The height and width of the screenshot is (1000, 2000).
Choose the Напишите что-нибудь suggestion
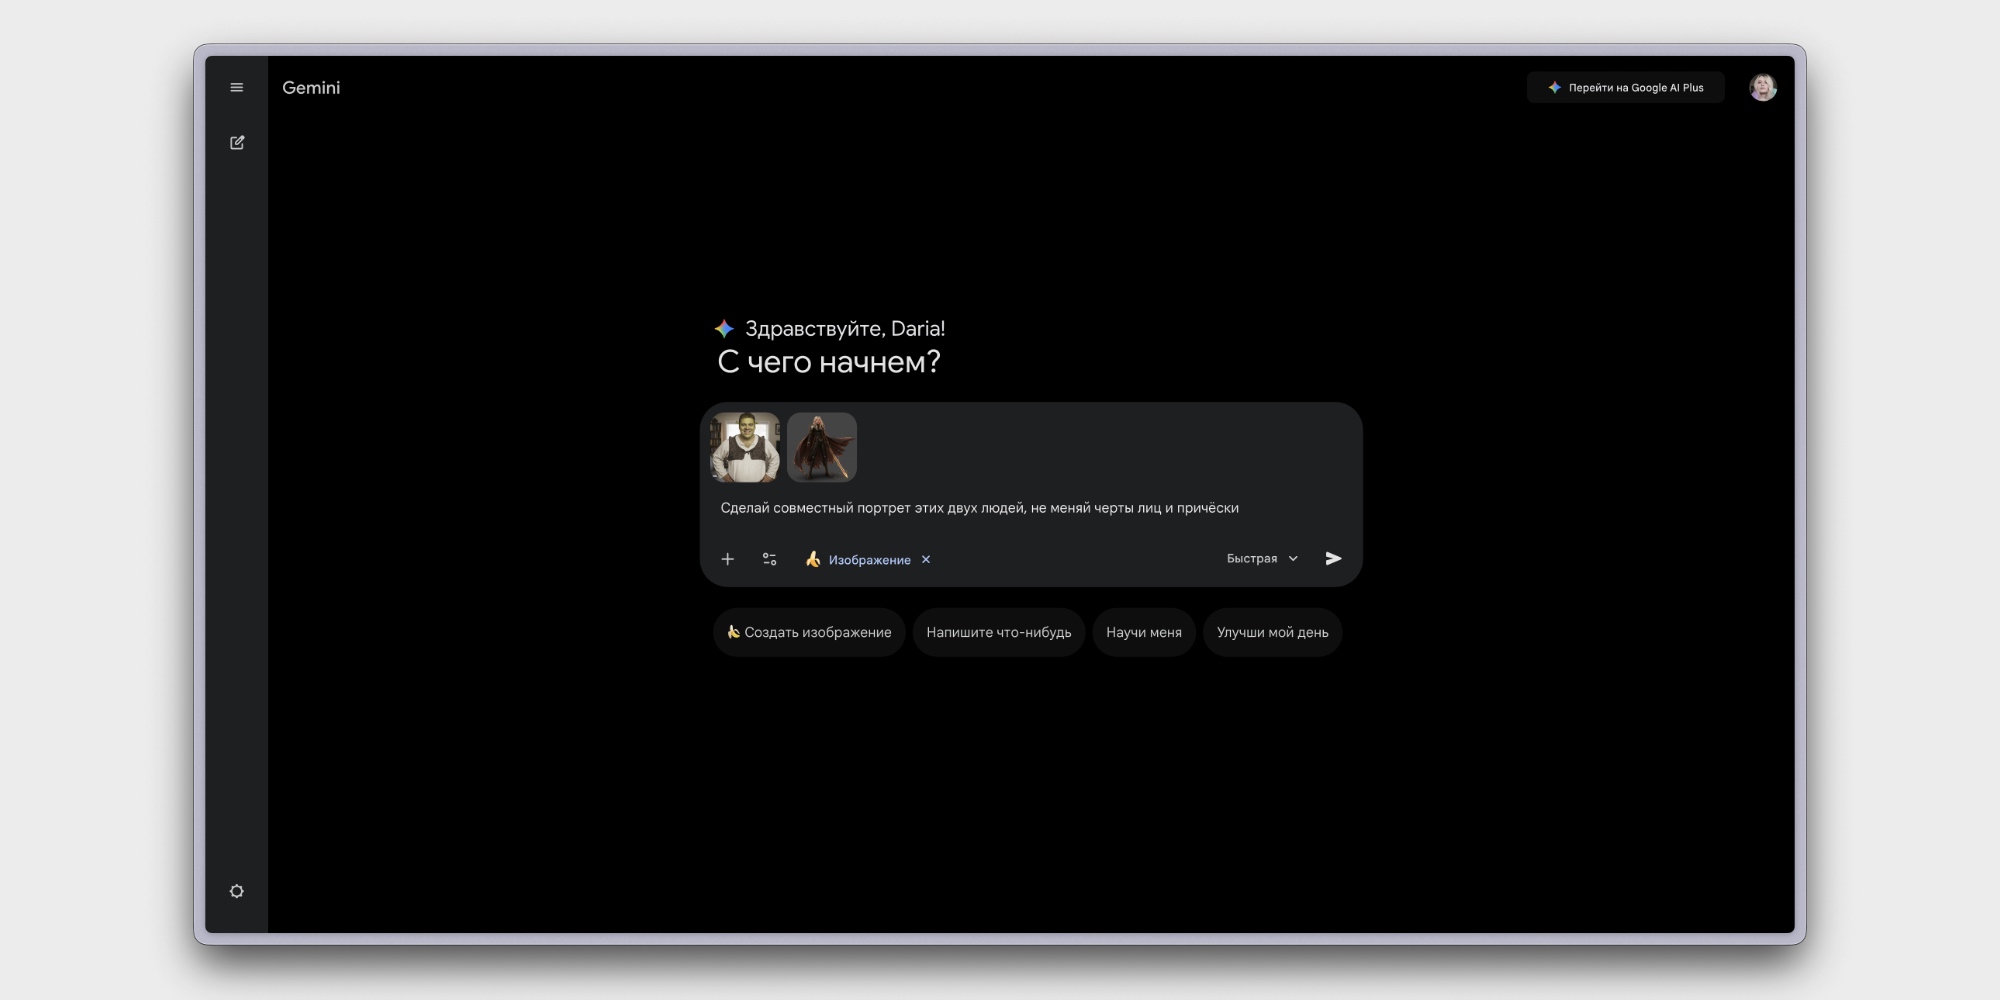(998, 632)
